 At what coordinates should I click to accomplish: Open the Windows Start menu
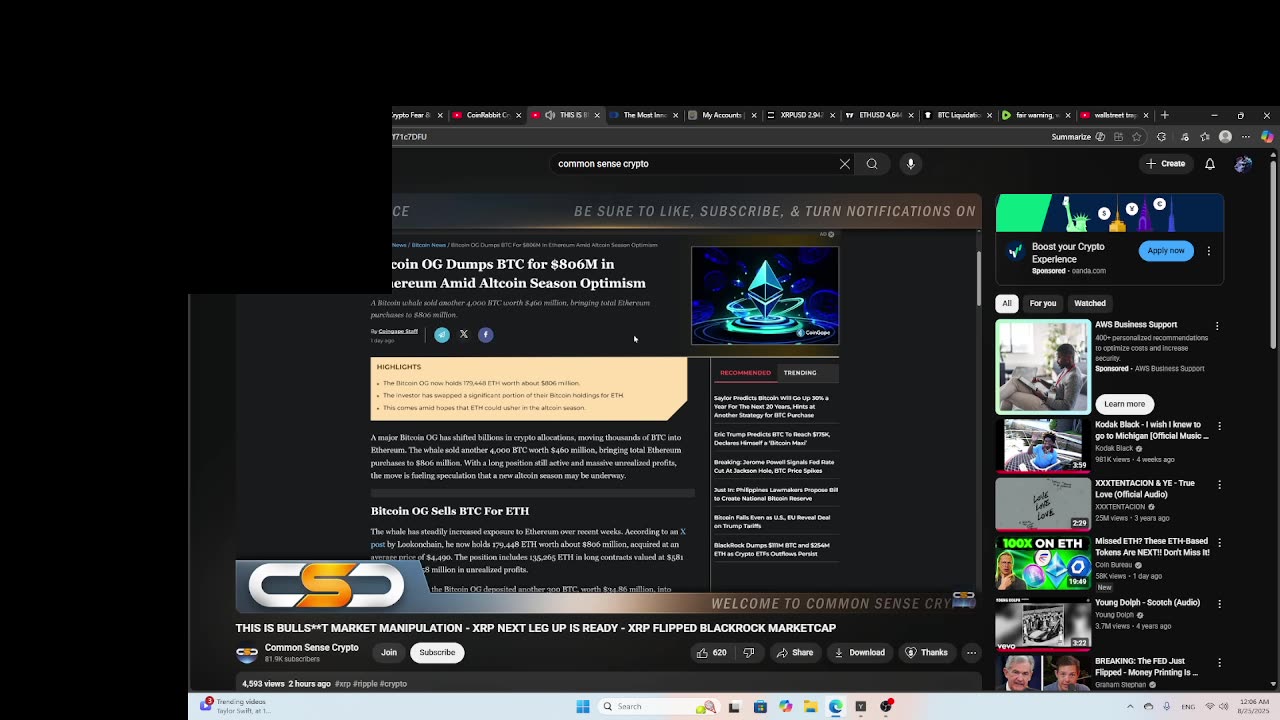coord(583,706)
